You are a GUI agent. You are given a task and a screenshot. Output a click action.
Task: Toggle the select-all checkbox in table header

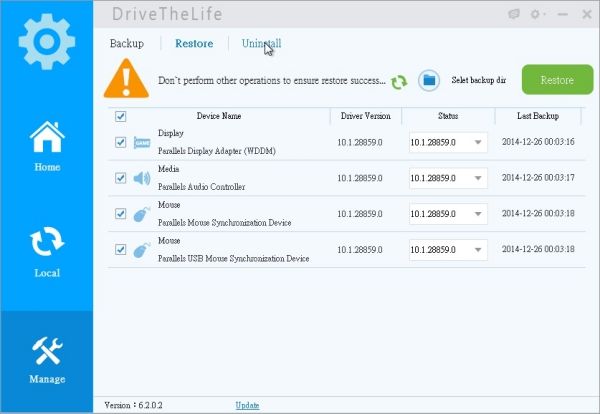(x=121, y=117)
